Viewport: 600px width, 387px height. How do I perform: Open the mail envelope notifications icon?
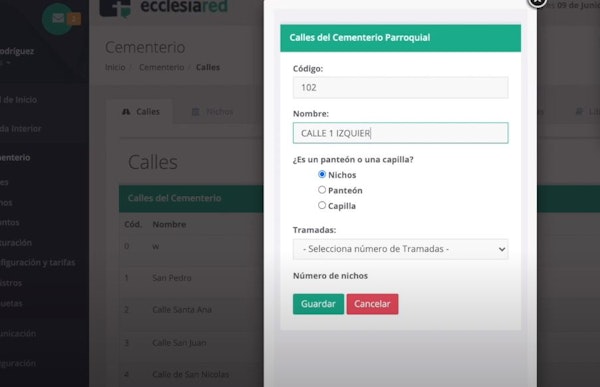(x=58, y=18)
